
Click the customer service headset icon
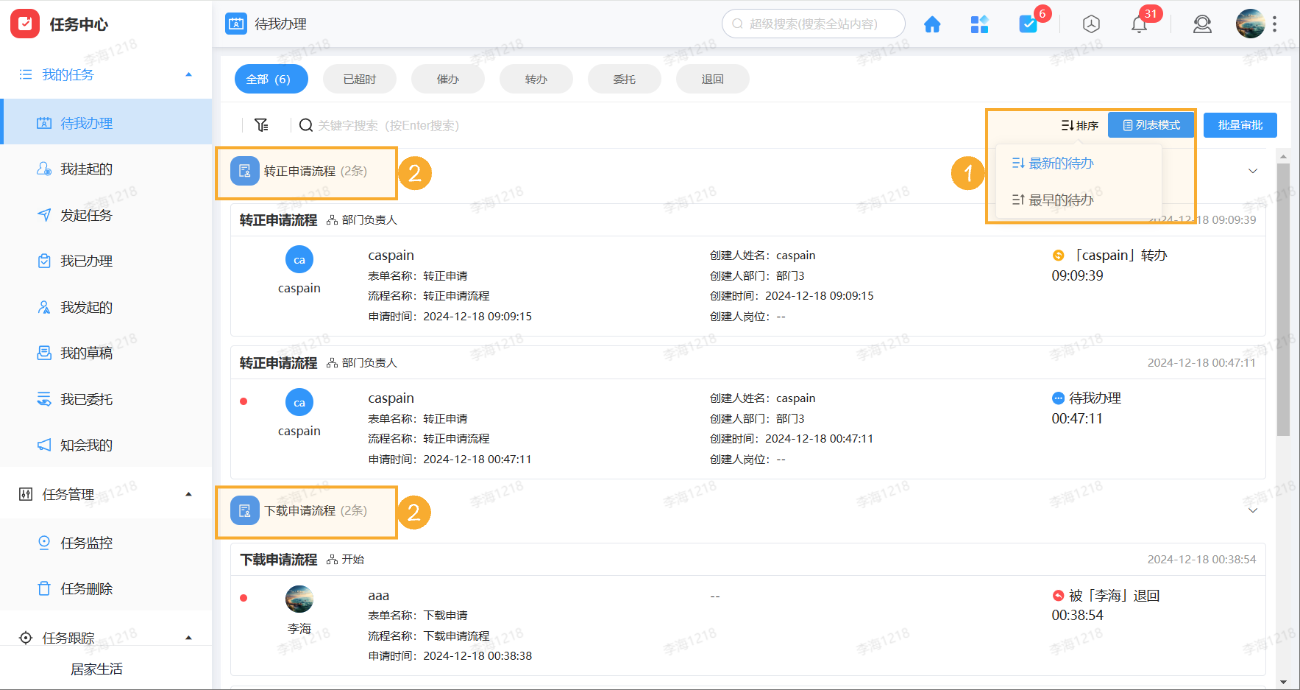(1202, 23)
